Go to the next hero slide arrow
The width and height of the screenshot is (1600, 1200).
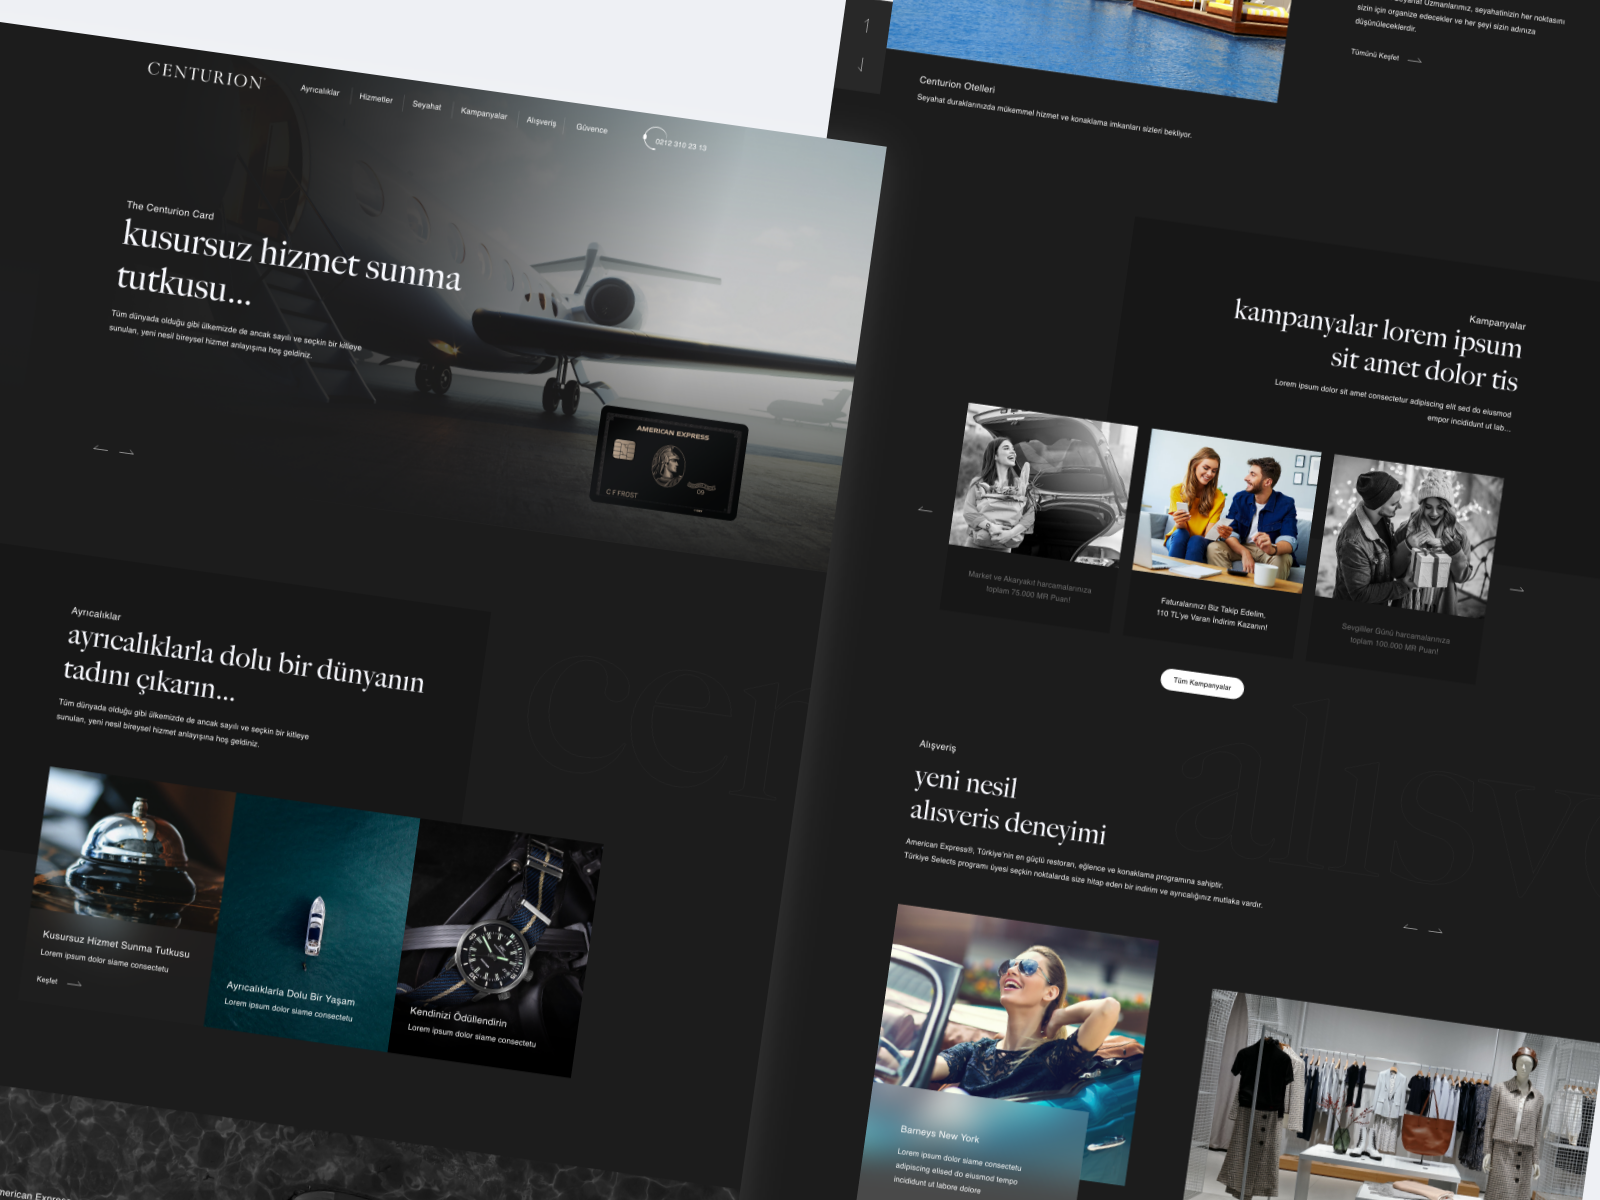coord(127,452)
